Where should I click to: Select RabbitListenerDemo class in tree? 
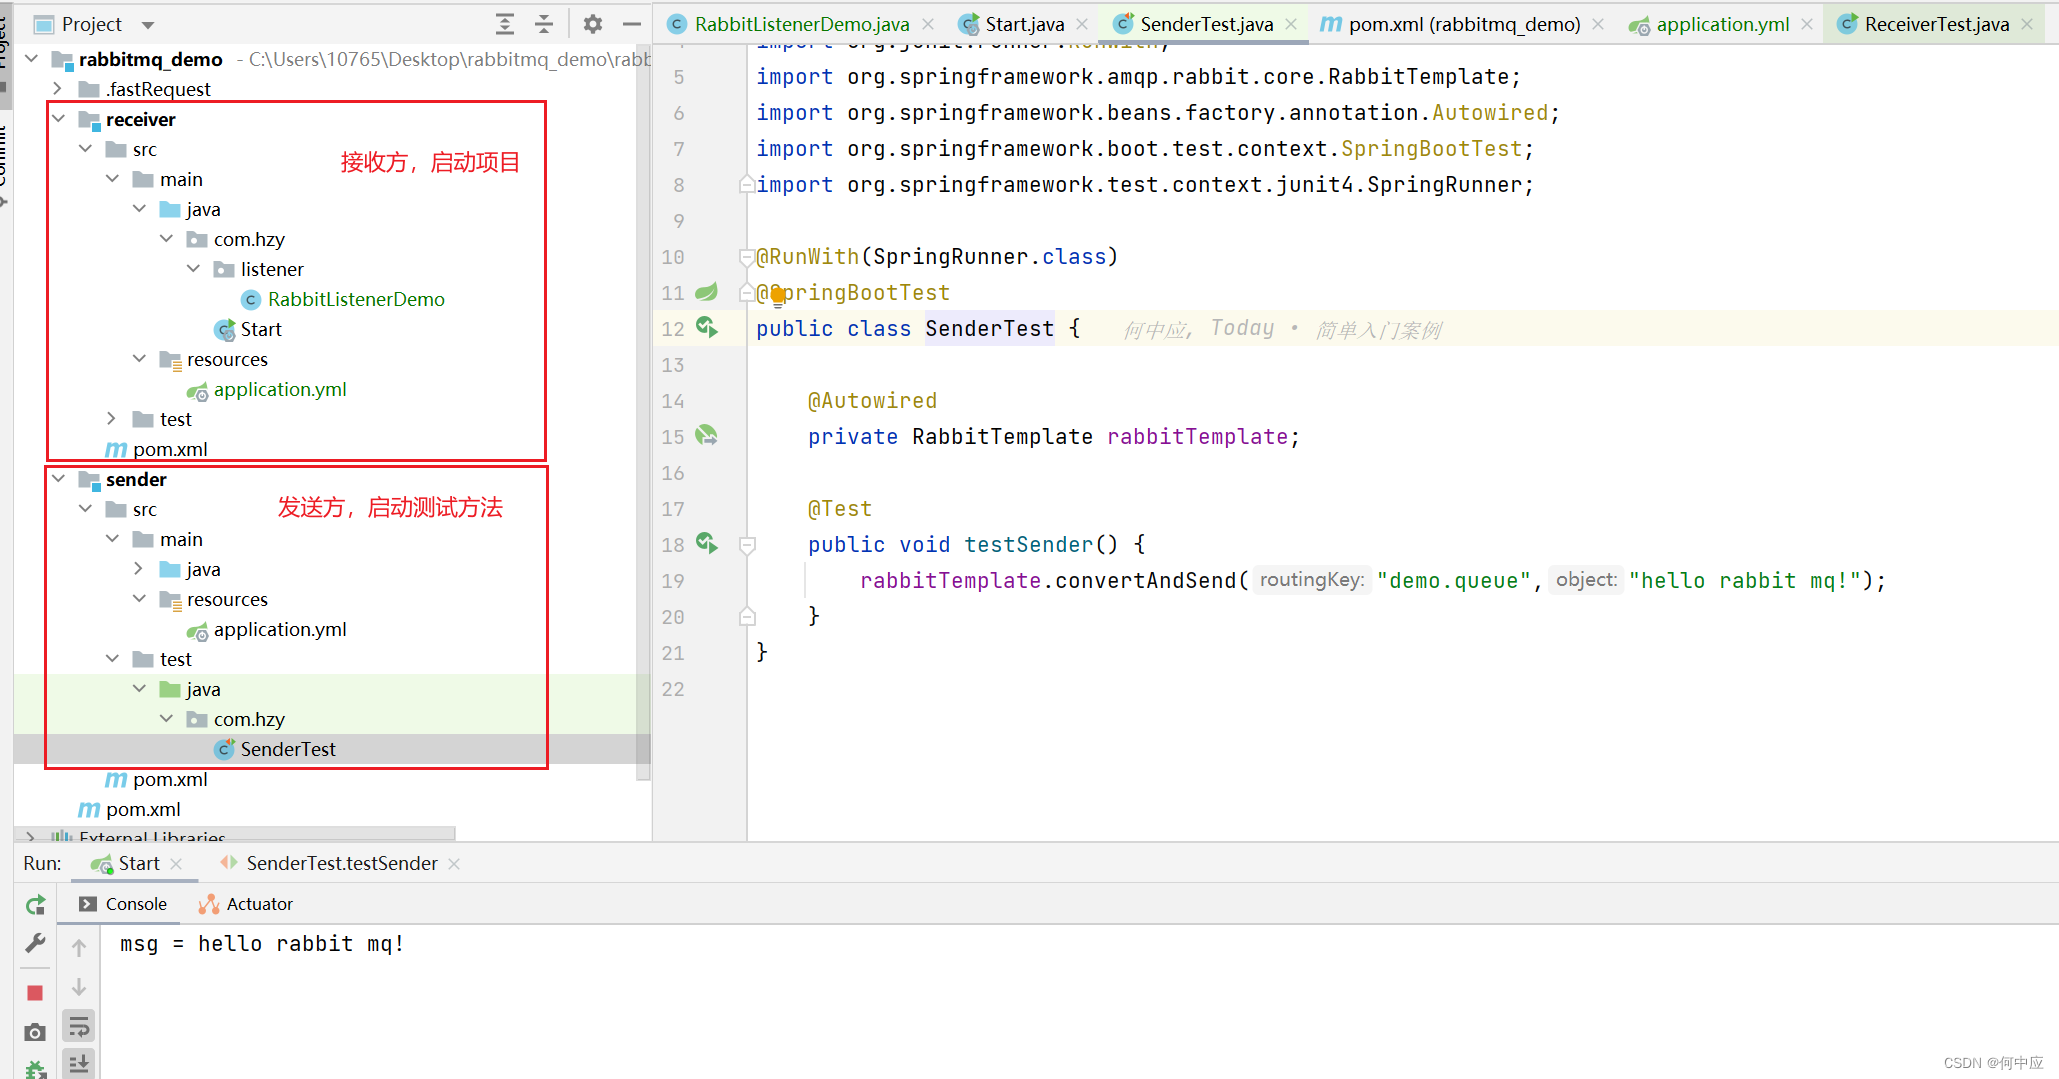coord(355,299)
